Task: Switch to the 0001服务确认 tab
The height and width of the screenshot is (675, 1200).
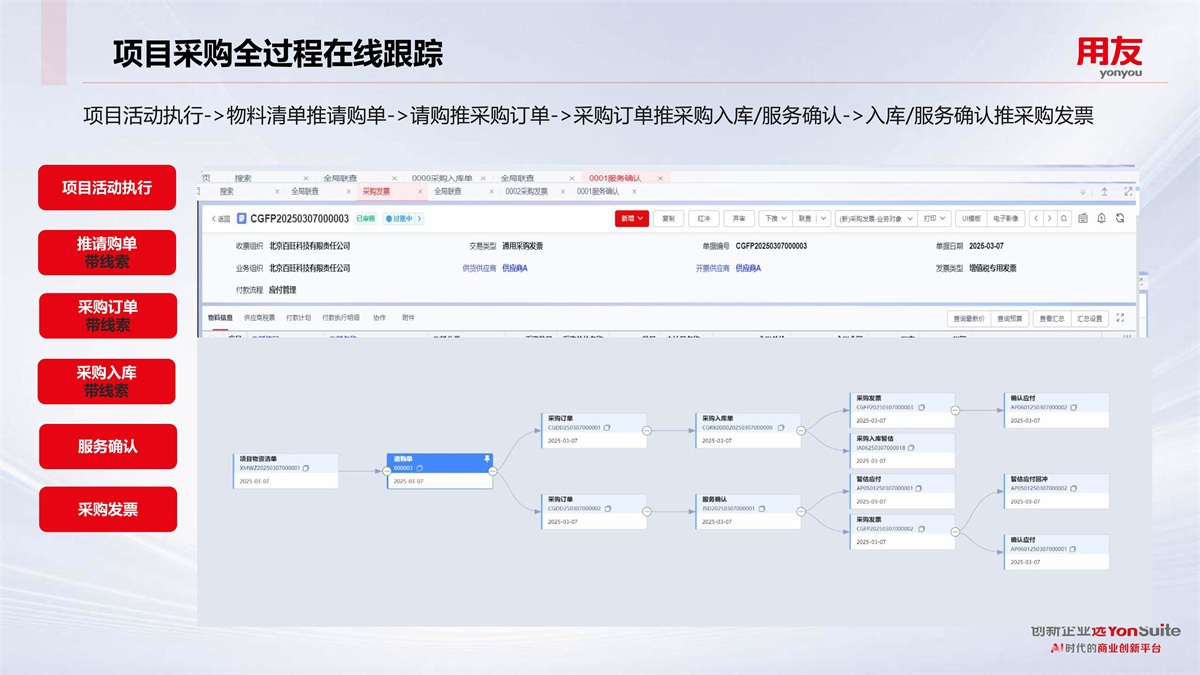Action: point(598,191)
